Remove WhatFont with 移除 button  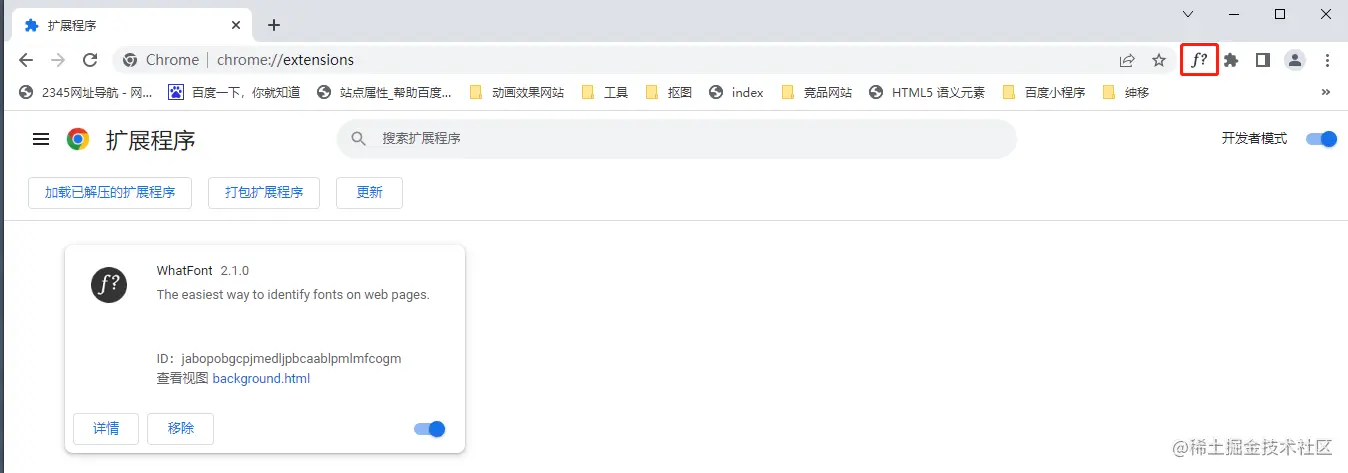pos(181,429)
